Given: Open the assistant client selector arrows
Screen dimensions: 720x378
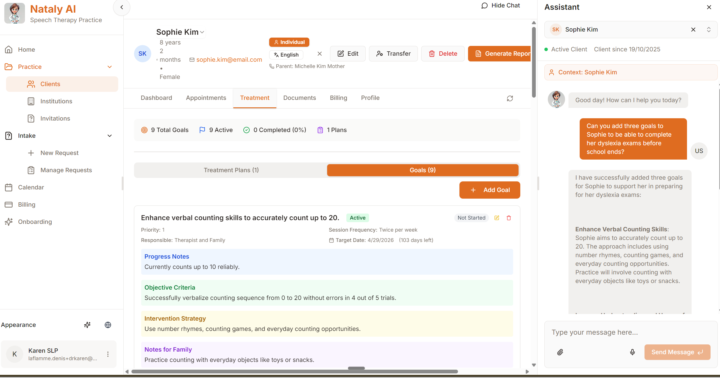Looking at the screenshot, I should click(709, 30).
